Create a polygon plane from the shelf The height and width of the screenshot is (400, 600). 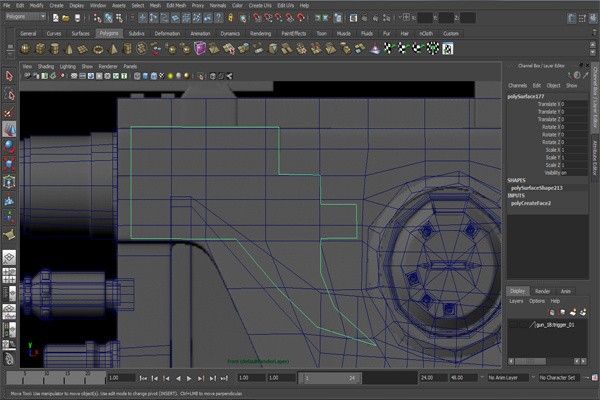83,49
